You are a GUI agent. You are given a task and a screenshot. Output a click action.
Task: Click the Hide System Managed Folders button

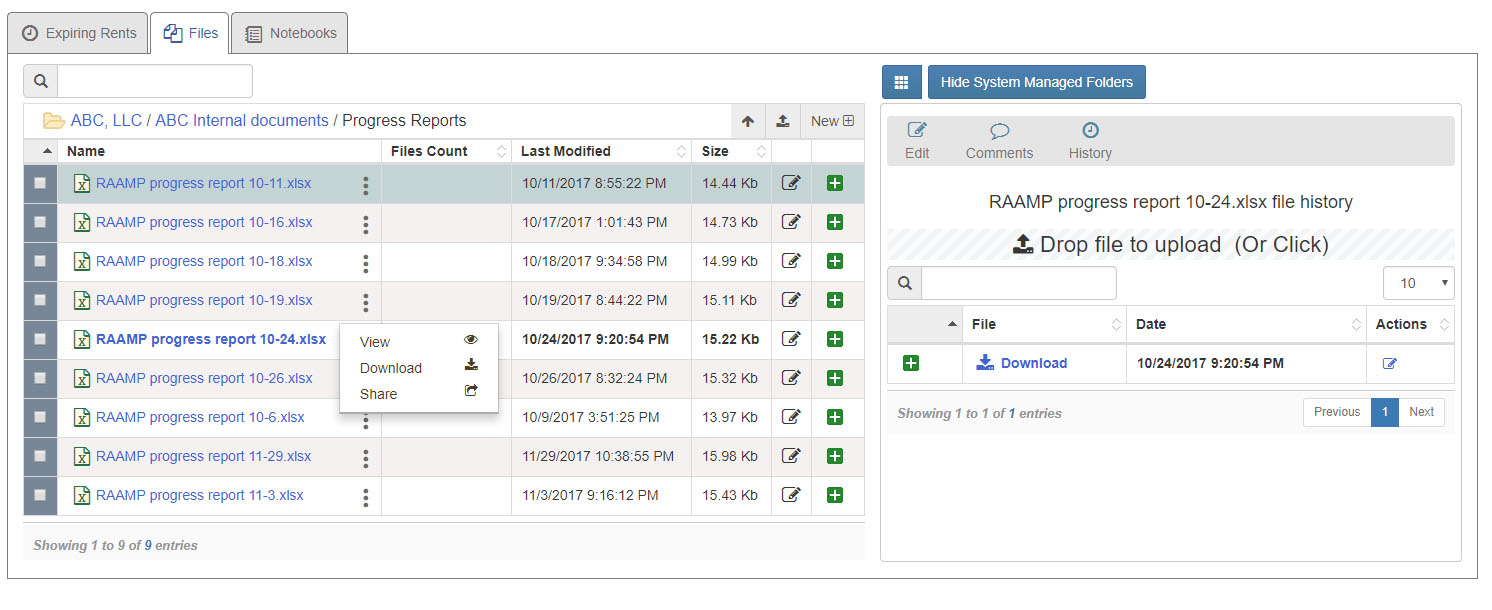click(x=1036, y=81)
